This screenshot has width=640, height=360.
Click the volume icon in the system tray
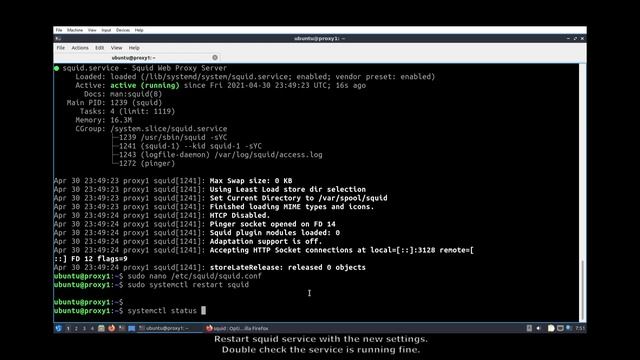point(538,328)
